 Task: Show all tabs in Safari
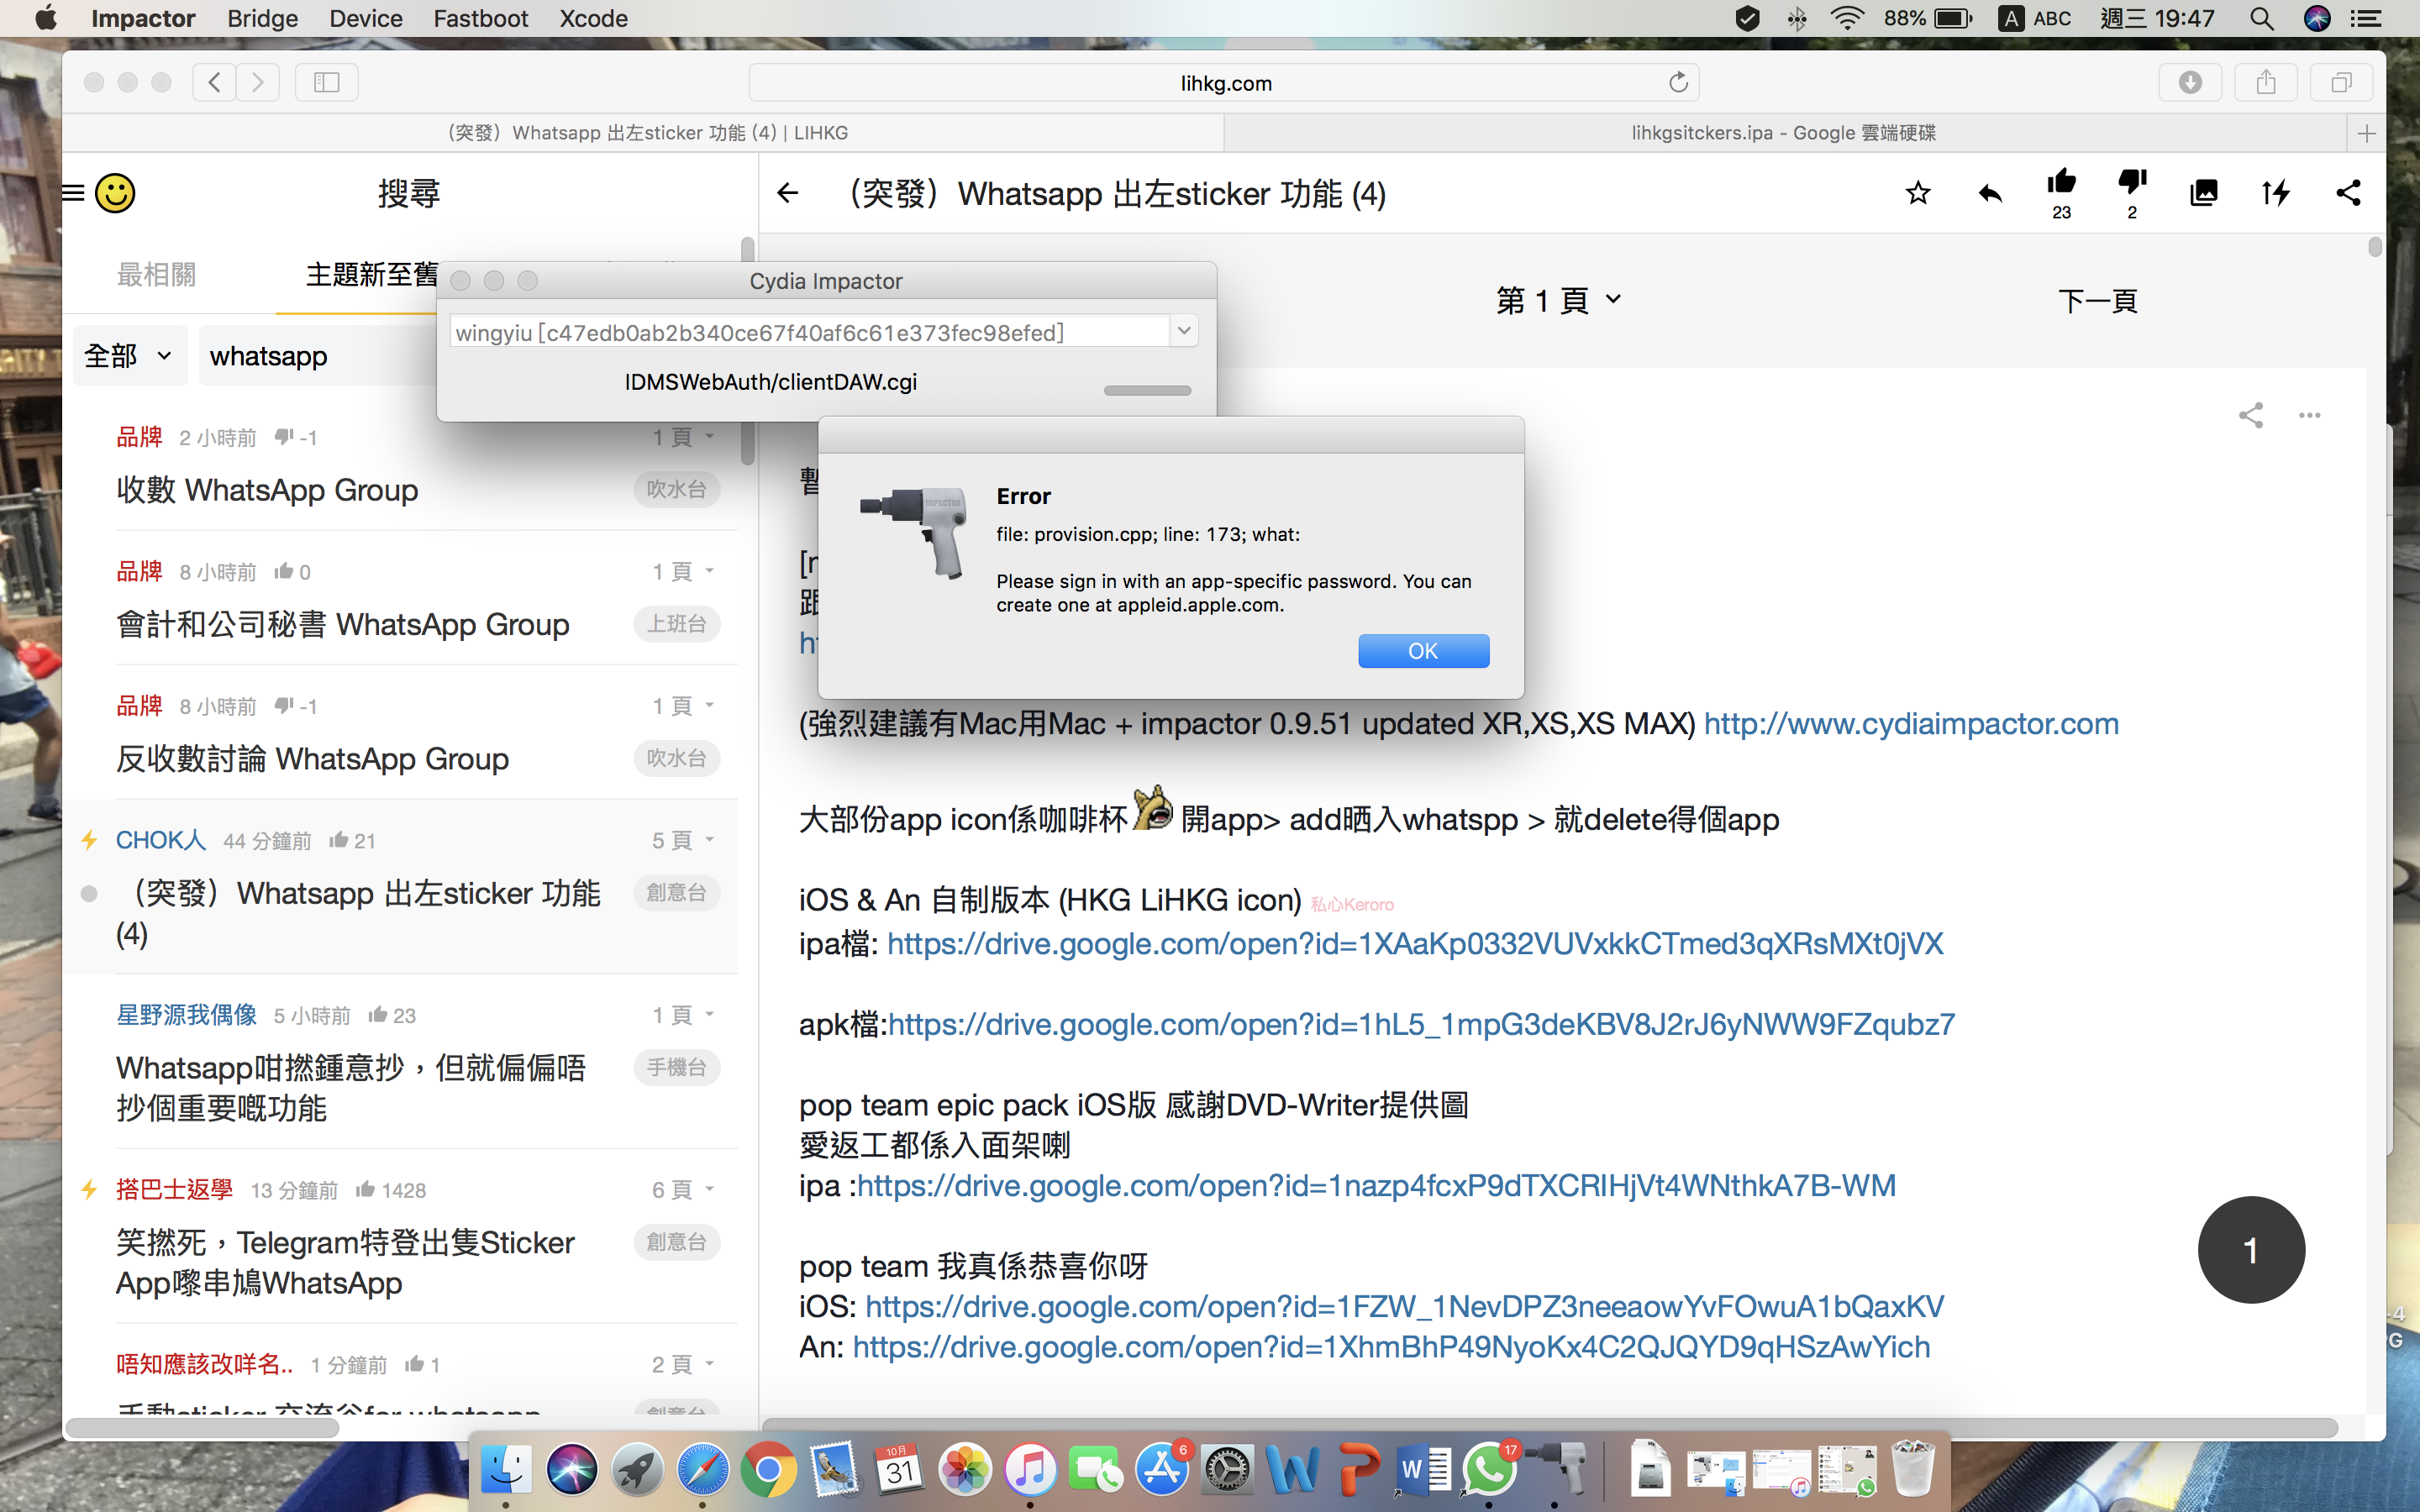click(2341, 82)
